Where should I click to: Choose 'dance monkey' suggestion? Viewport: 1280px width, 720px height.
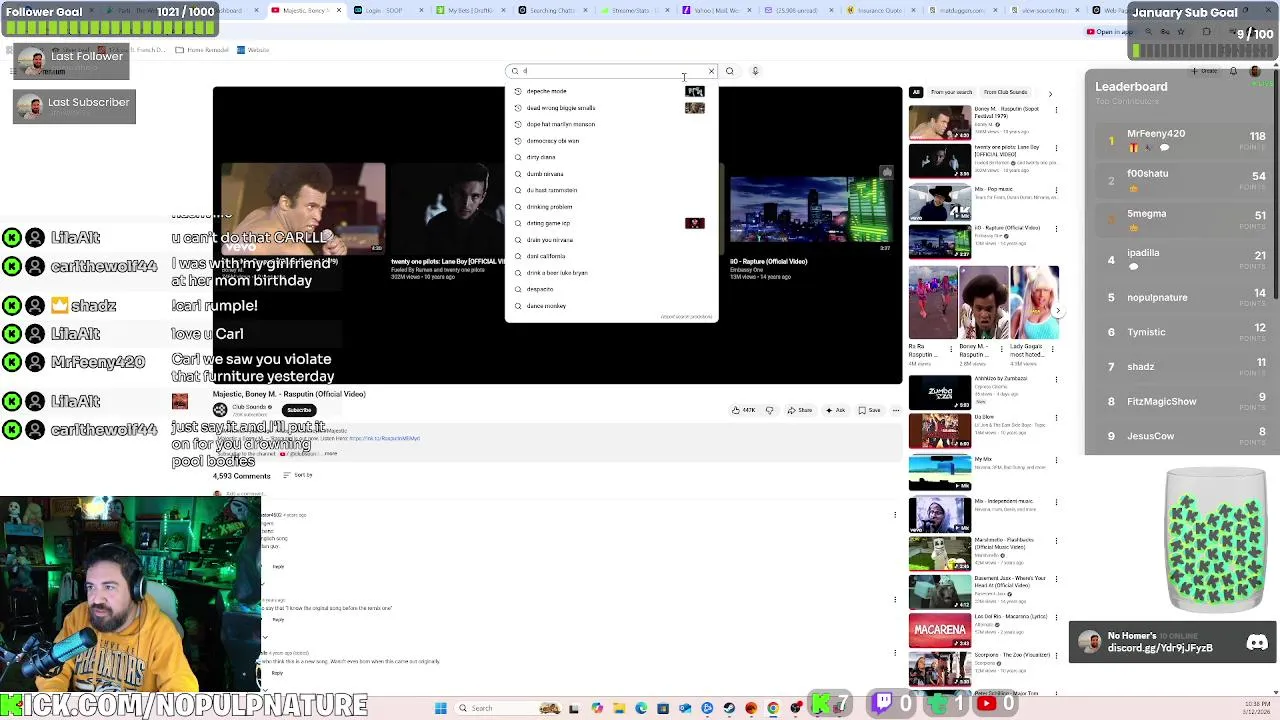(611, 306)
